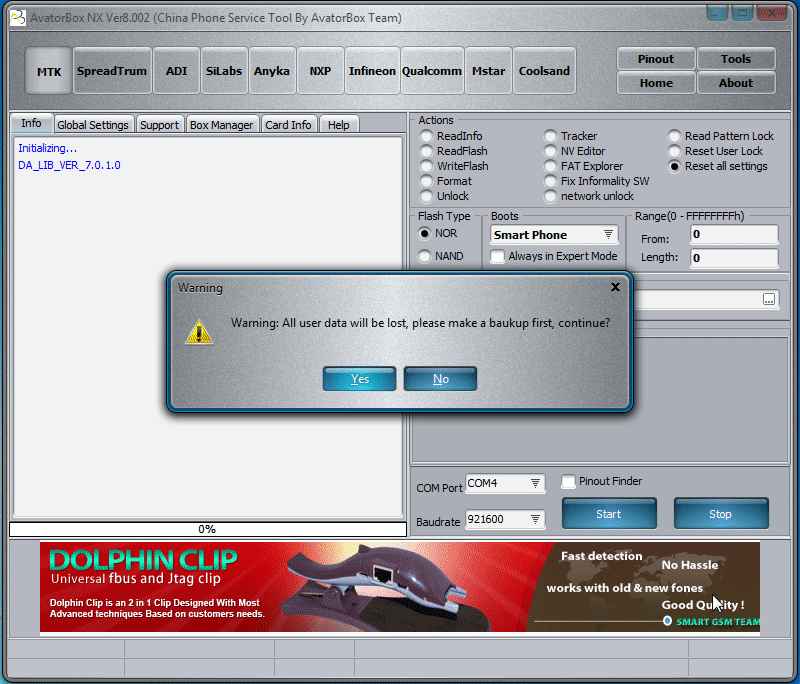This screenshot has height=684, width=800.
Task: Decline the warning with No
Action: pos(440,378)
